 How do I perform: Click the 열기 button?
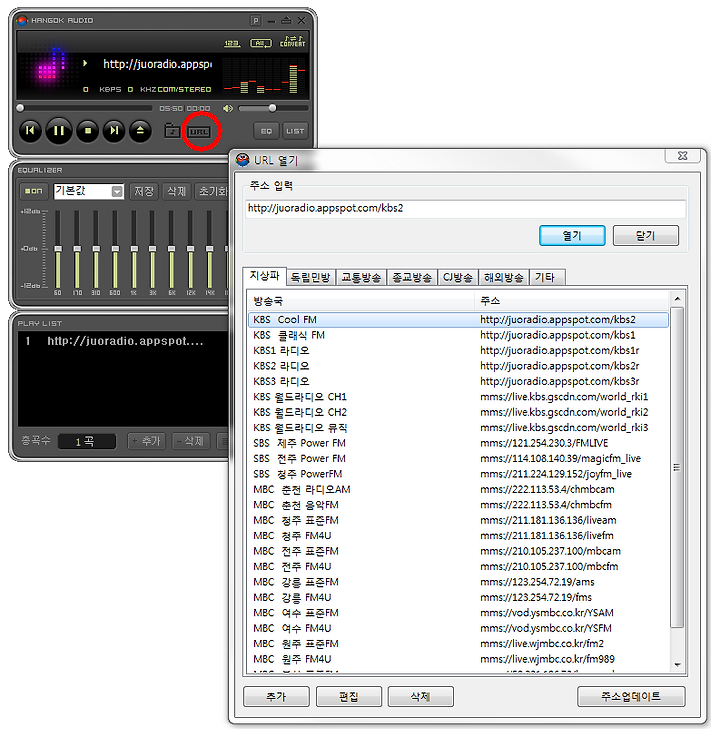coord(572,235)
